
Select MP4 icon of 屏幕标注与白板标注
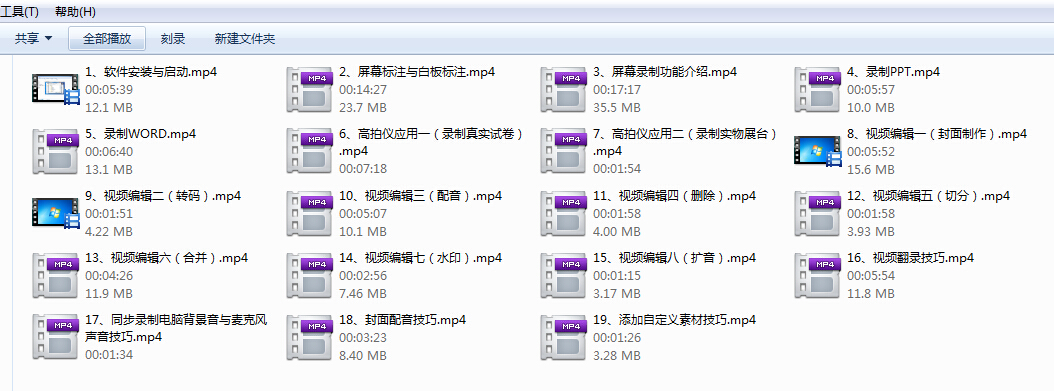click(x=309, y=89)
